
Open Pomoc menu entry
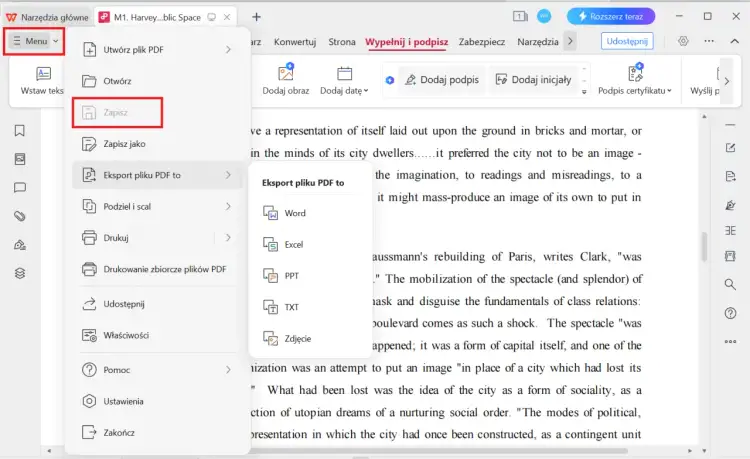pos(157,370)
